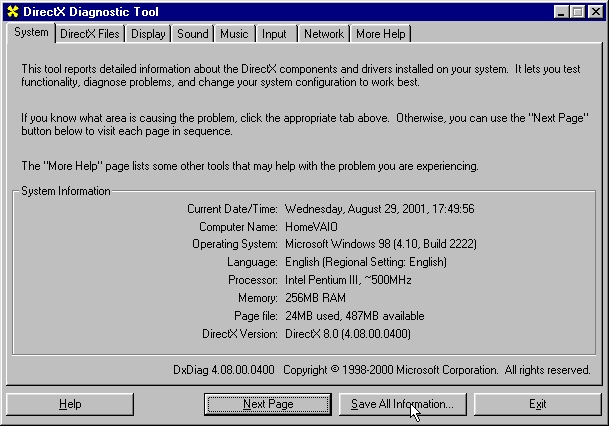The width and height of the screenshot is (609, 426).
Task: Click the 'DxDiag 4.08.00.0400' version text
Action: click(224, 370)
